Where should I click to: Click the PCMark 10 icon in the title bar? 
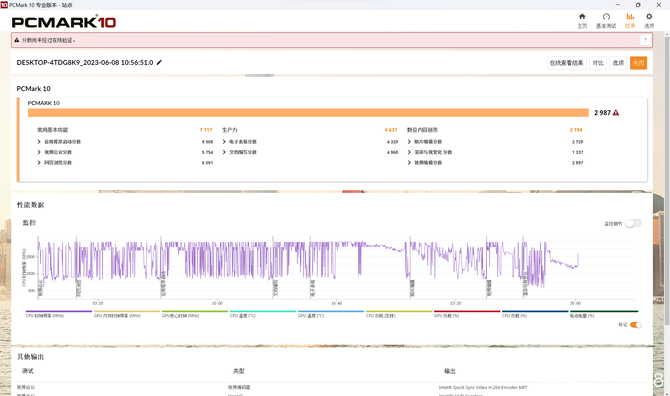coord(4,5)
